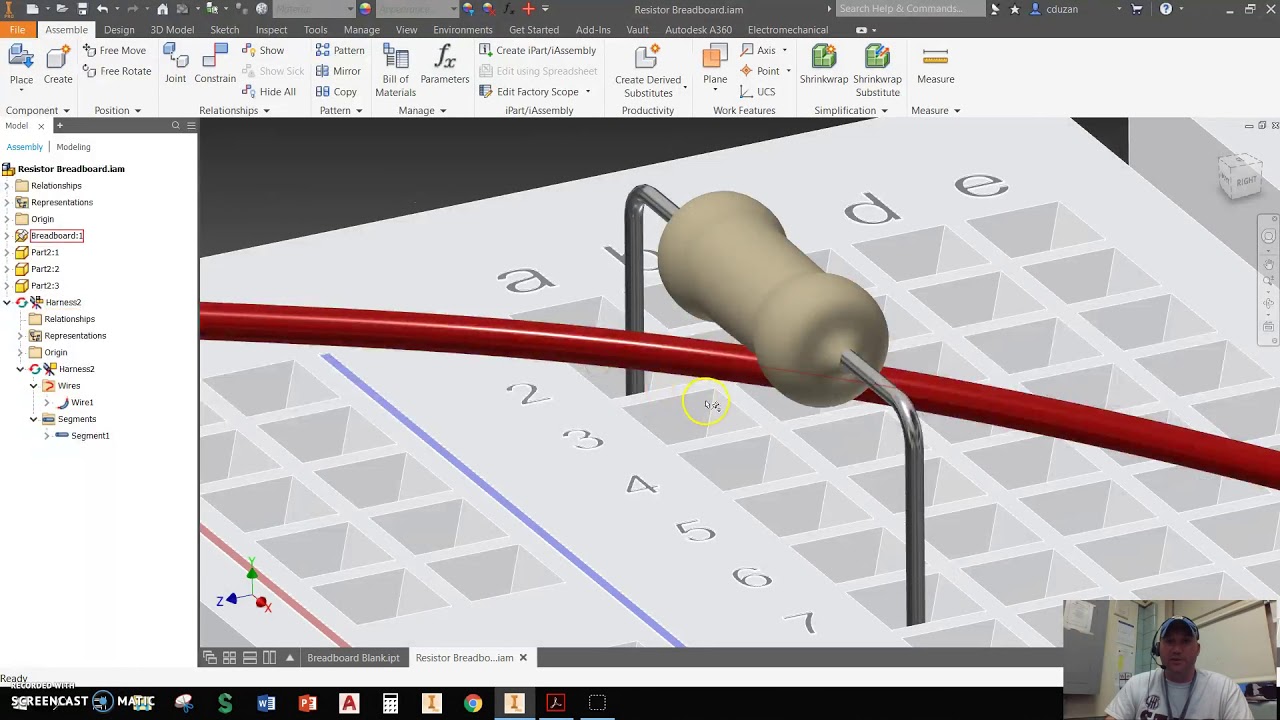The height and width of the screenshot is (720, 1280).
Task: Expand the Segment1 tree node
Action: tap(46, 436)
